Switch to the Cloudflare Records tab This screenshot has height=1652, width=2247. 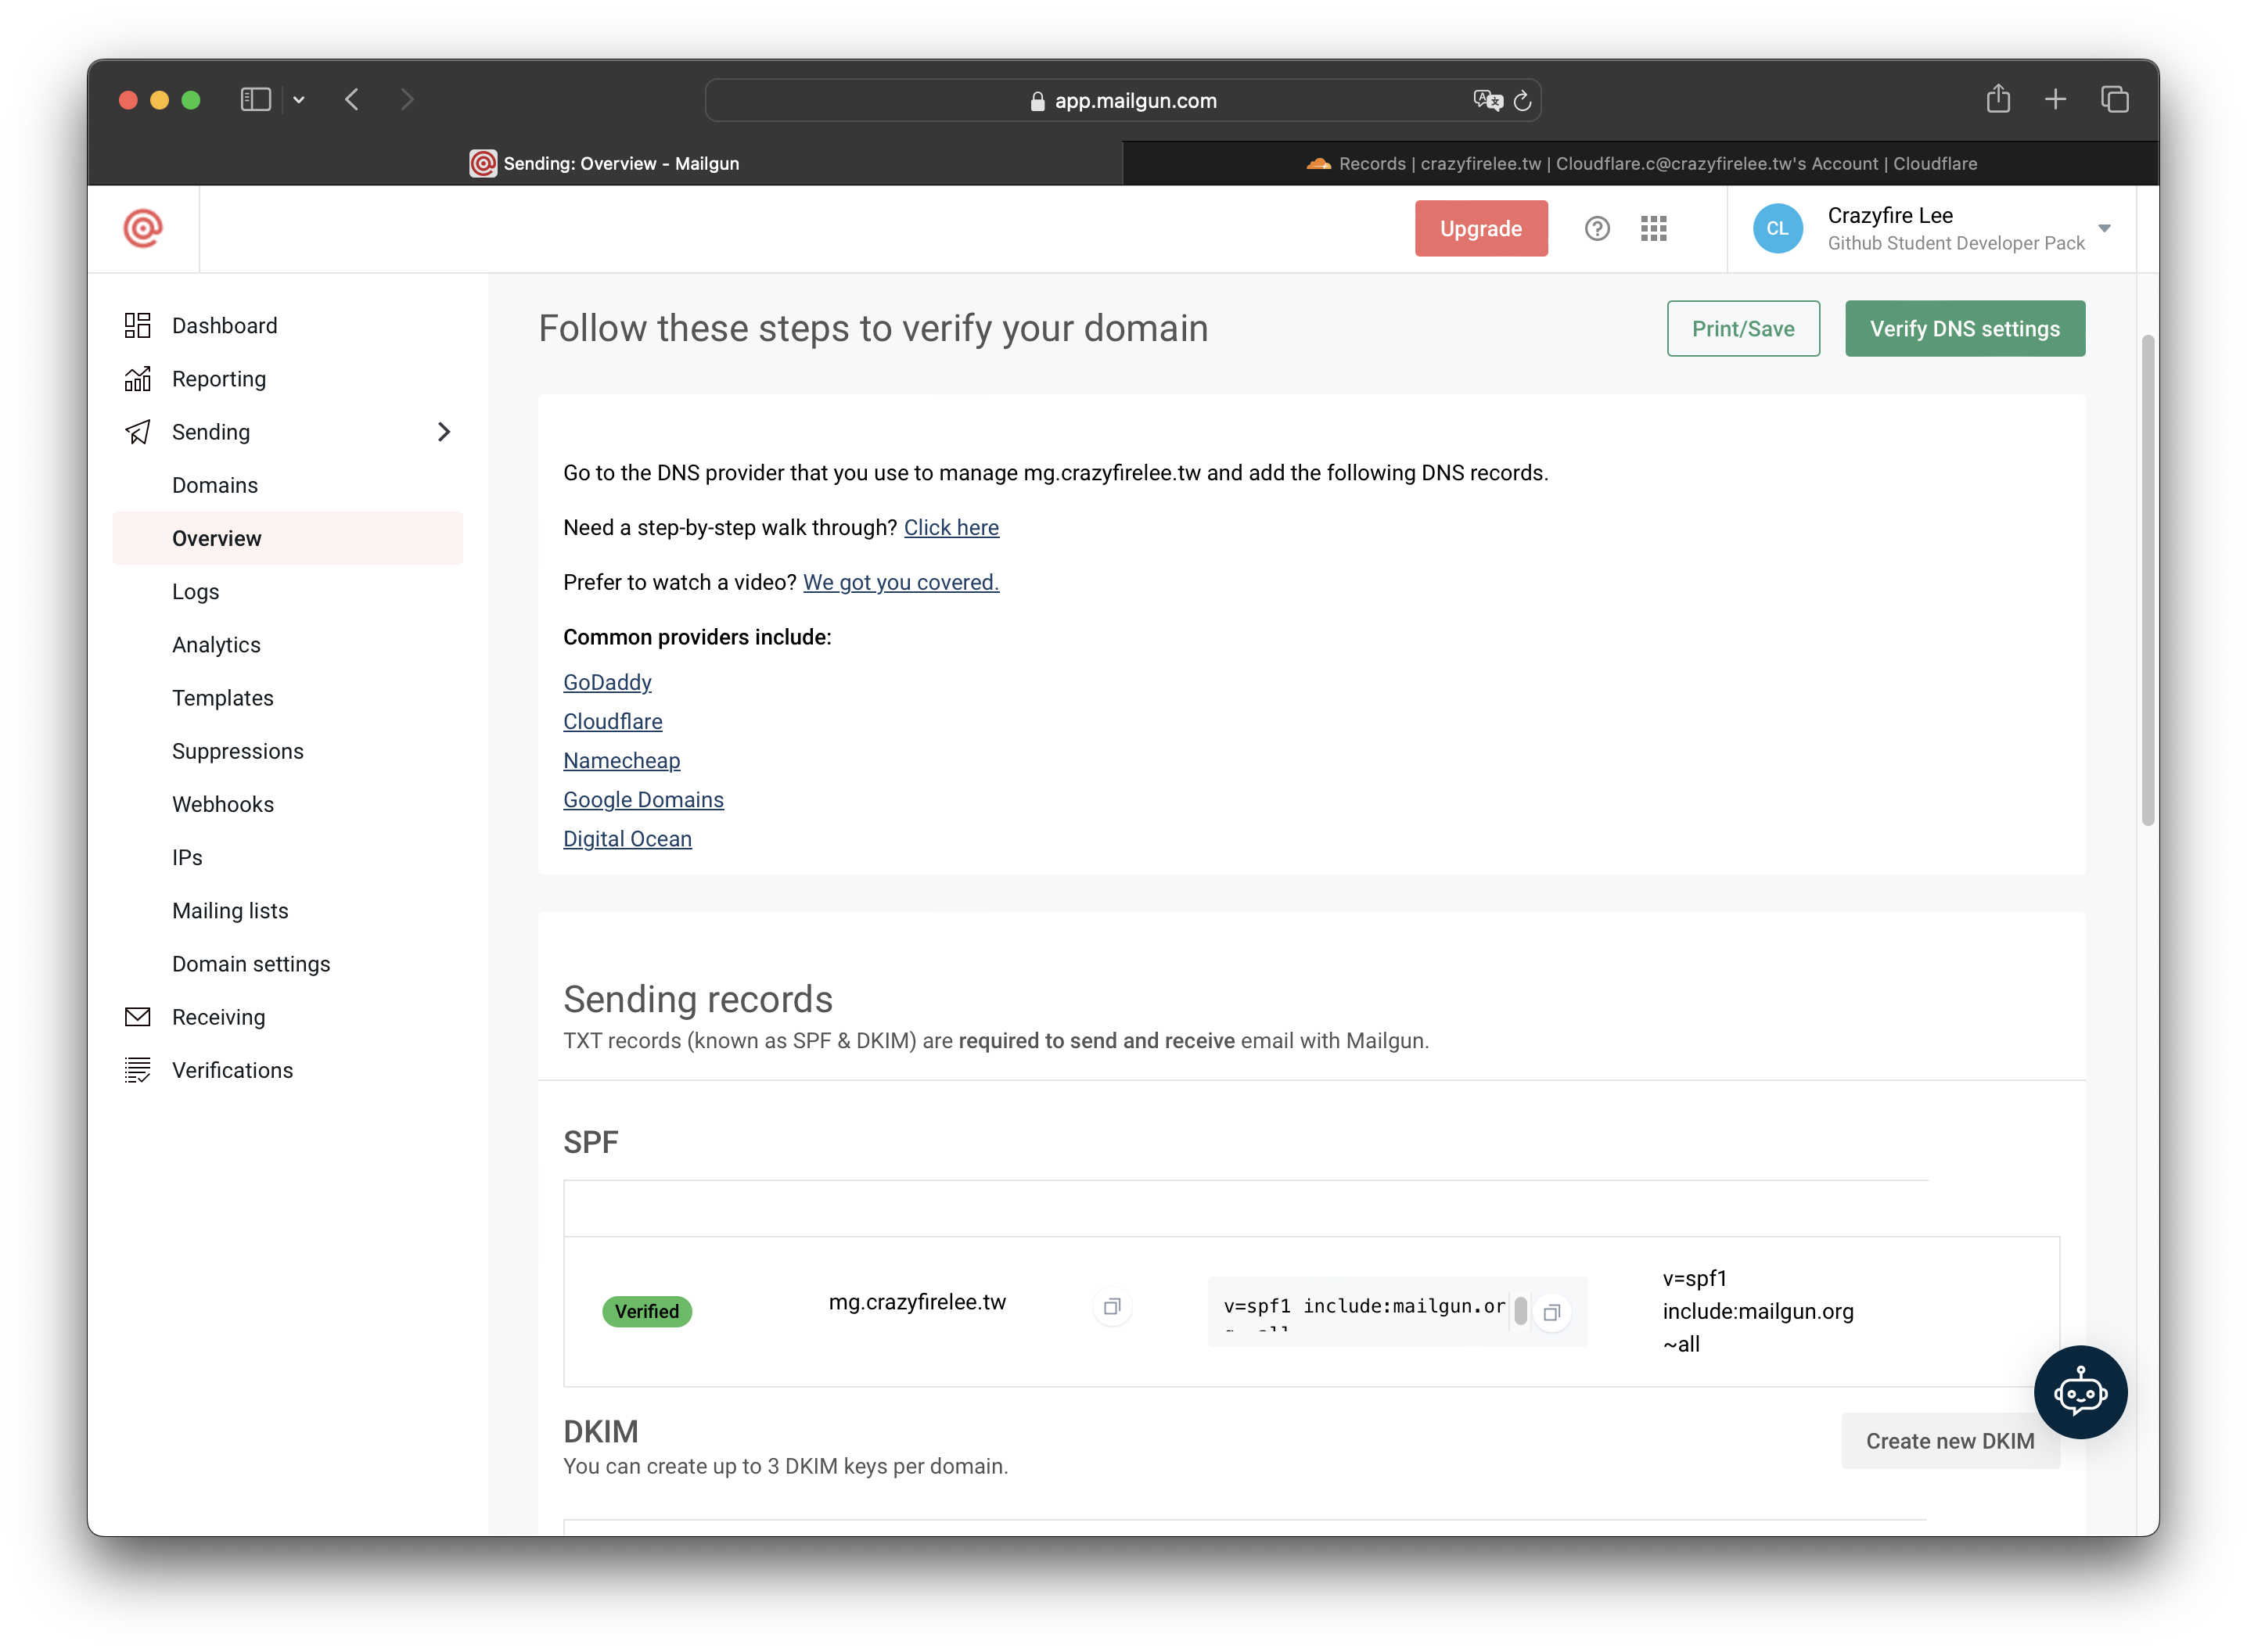(1640, 164)
